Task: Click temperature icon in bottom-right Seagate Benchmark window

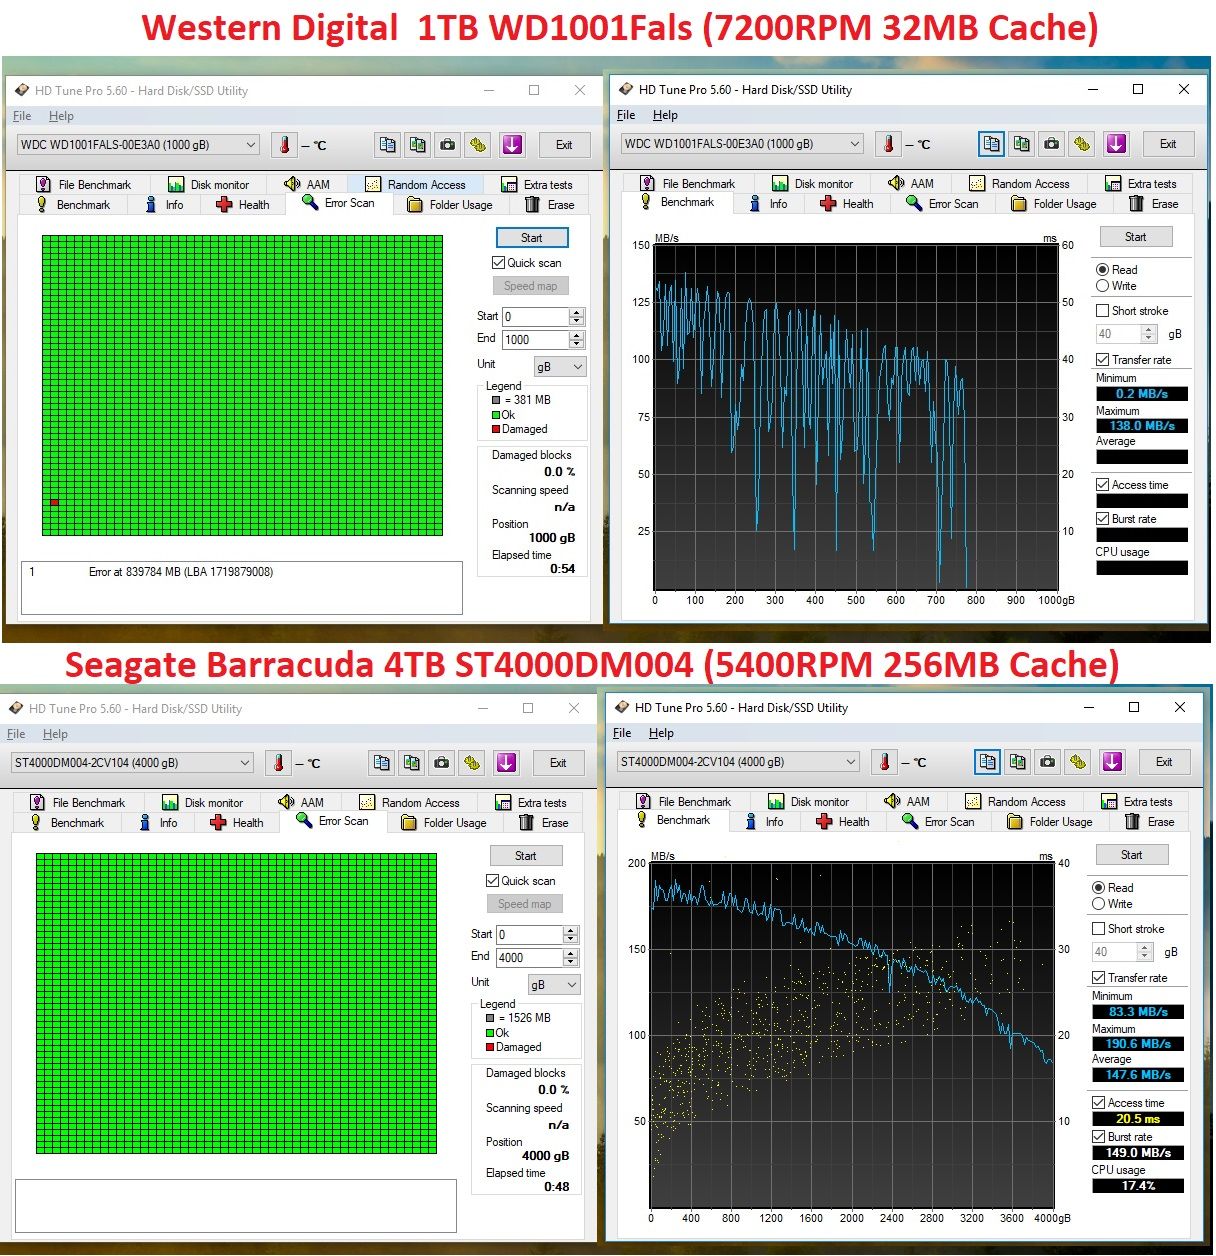Action: [885, 762]
